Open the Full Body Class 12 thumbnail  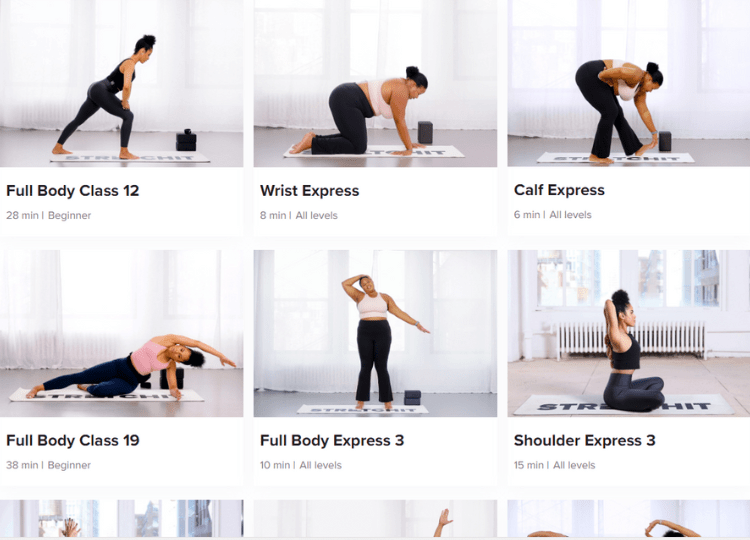pos(121,83)
